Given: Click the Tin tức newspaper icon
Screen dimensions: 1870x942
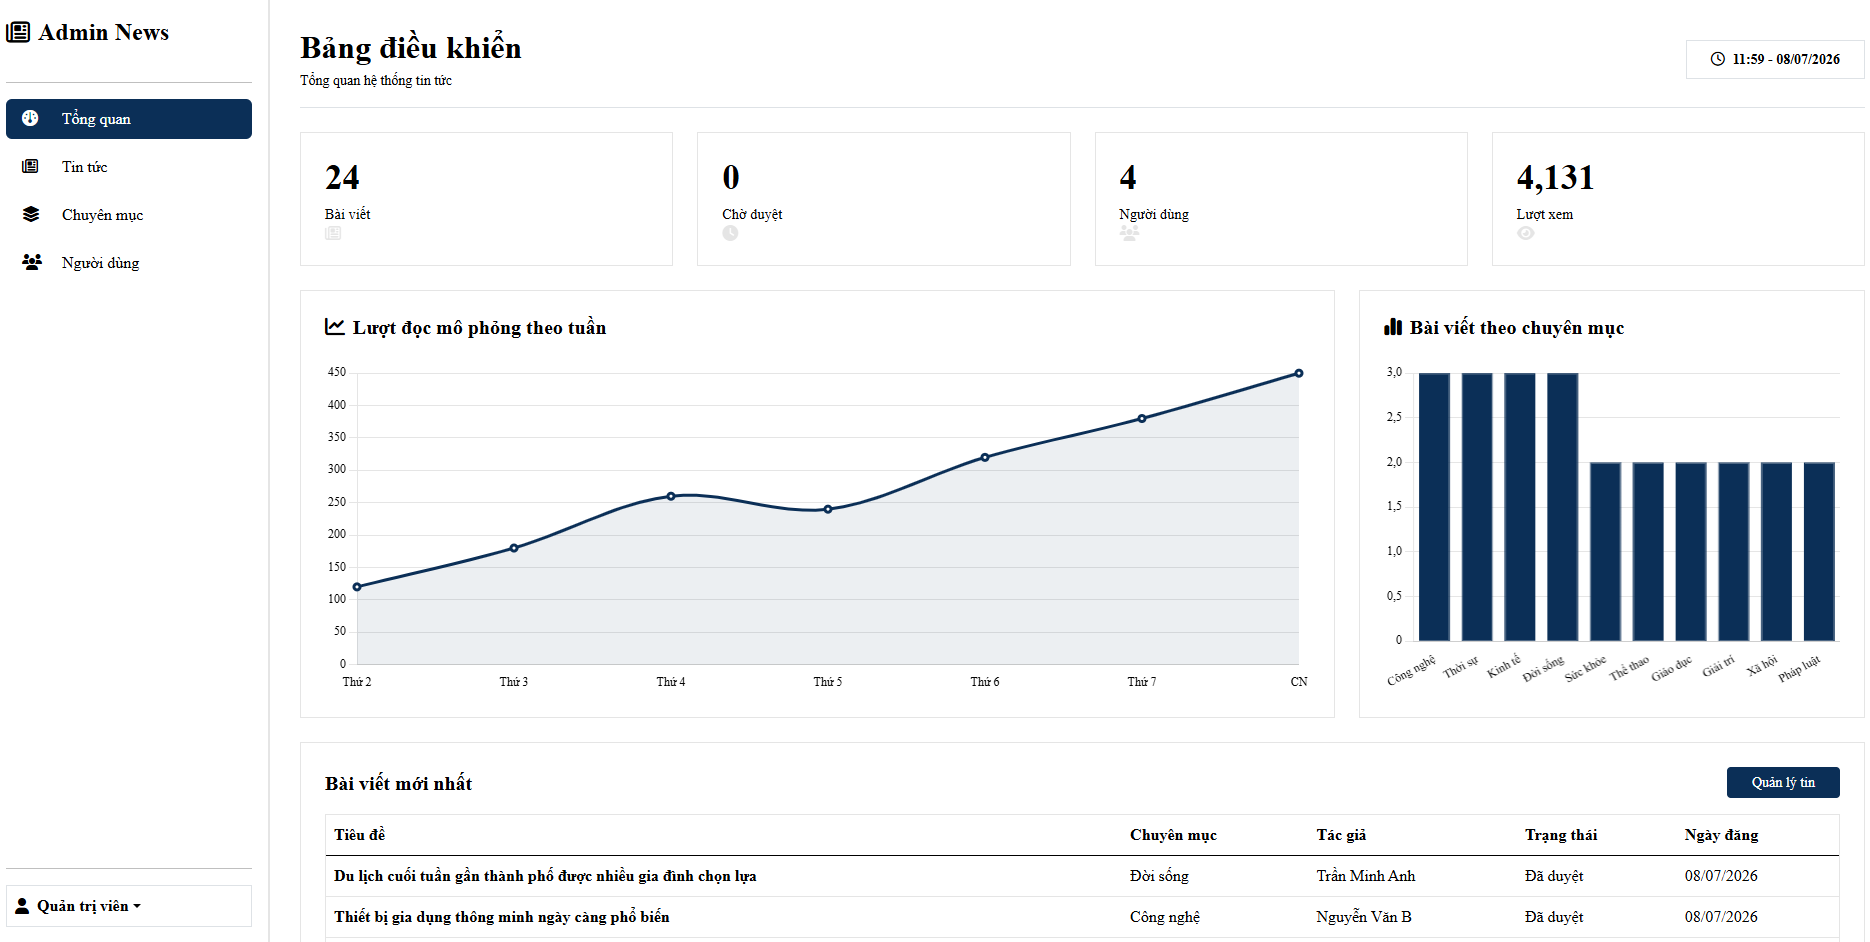Looking at the screenshot, I should (30, 166).
